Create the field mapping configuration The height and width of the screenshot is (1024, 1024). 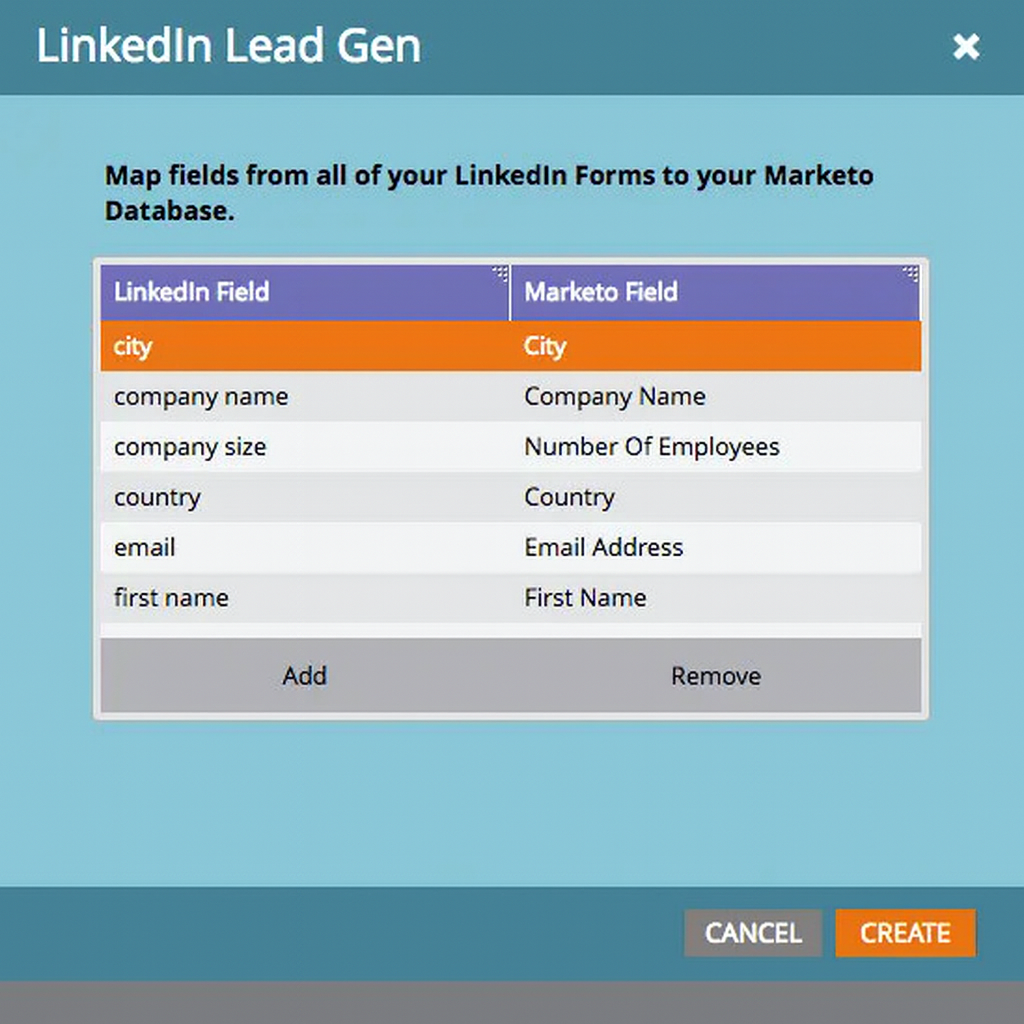point(905,933)
